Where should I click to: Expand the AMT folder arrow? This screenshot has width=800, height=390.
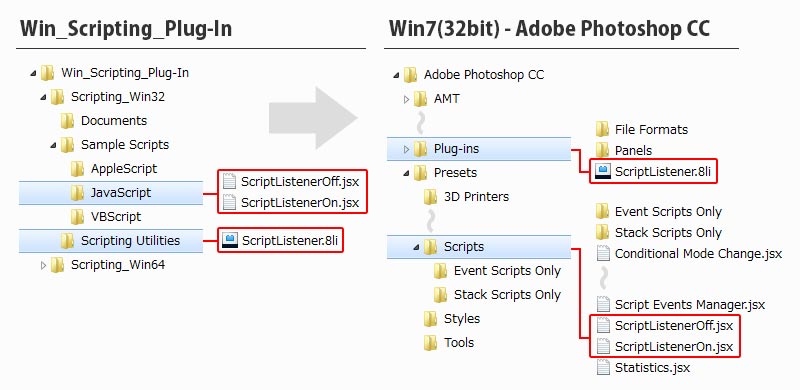[407, 99]
